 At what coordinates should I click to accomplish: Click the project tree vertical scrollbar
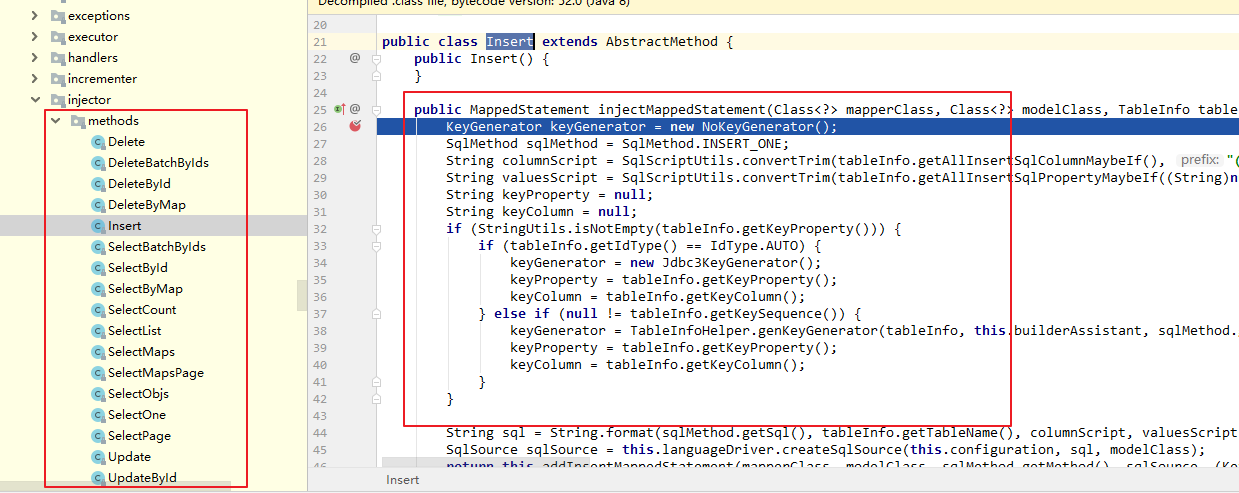pyautogui.click(x=302, y=296)
